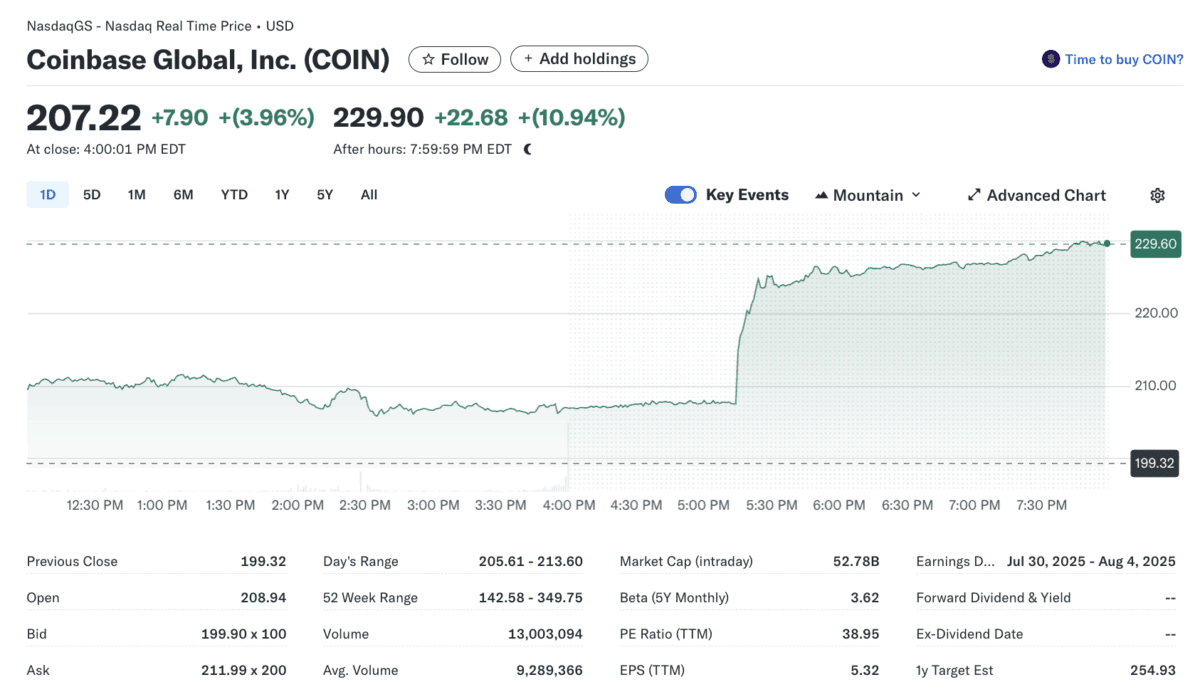
Task: Click the NasdaqGS Real Time Price header text
Action: (x=160, y=26)
